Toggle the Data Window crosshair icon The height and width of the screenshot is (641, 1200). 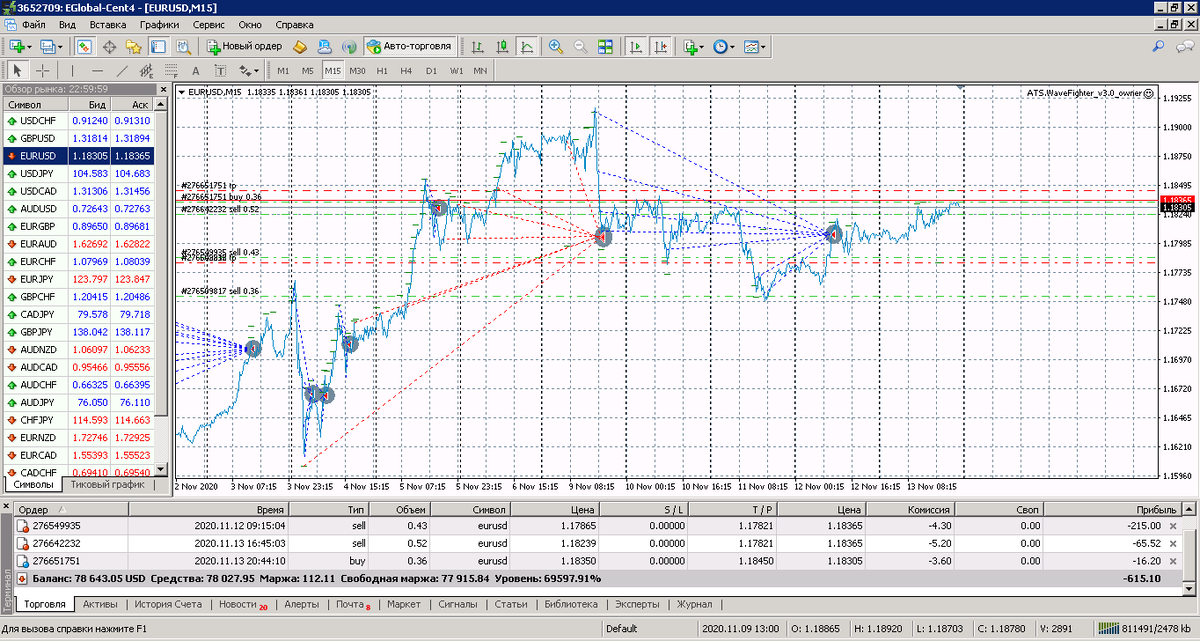tap(110, 46)
